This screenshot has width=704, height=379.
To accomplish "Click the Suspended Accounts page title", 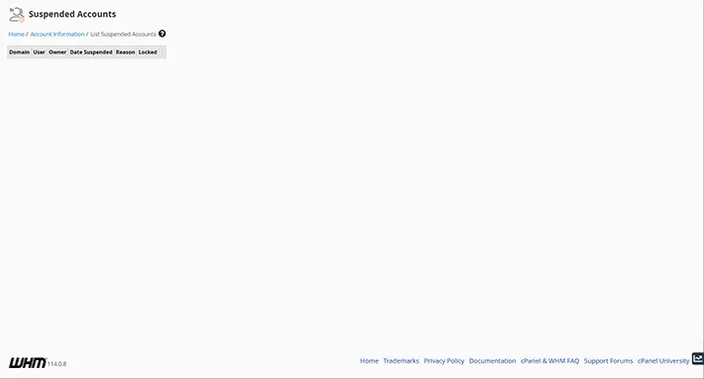I will pyautogui.click(x=72, y=14).
